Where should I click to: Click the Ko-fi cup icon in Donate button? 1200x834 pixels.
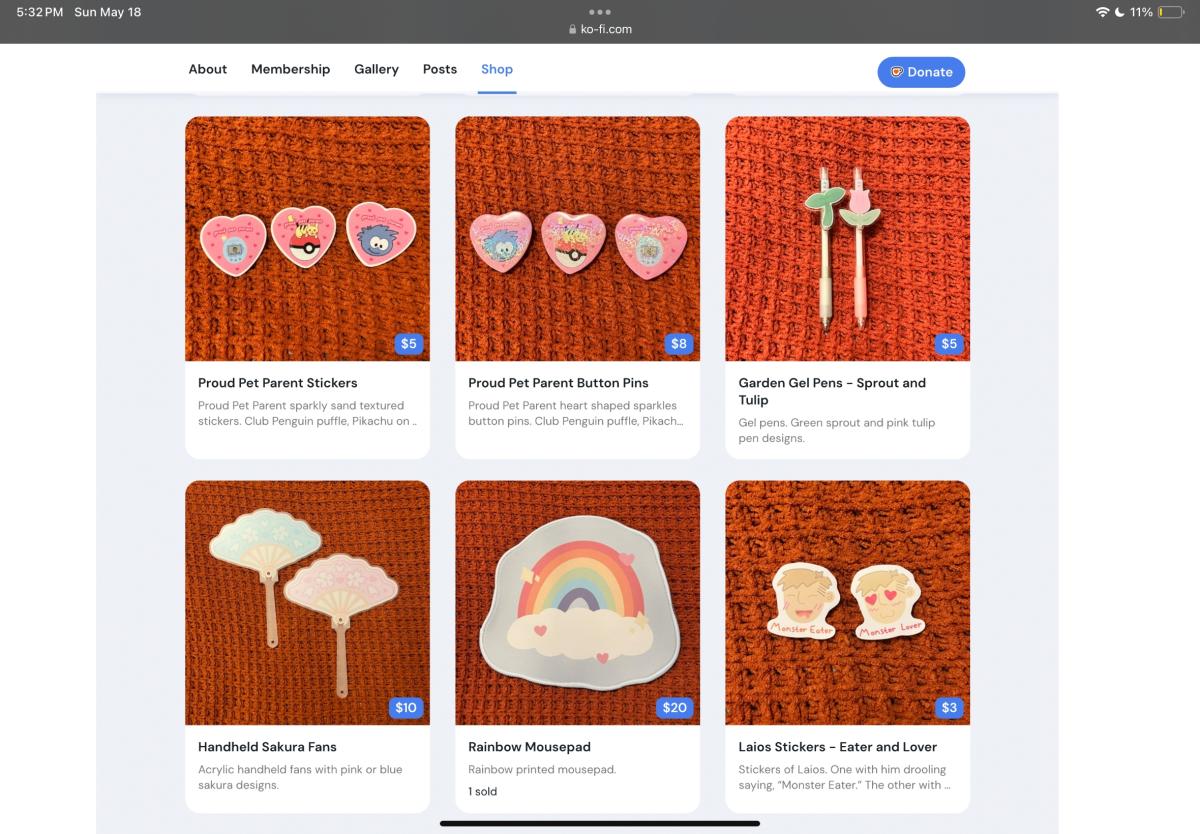[897, 72]
